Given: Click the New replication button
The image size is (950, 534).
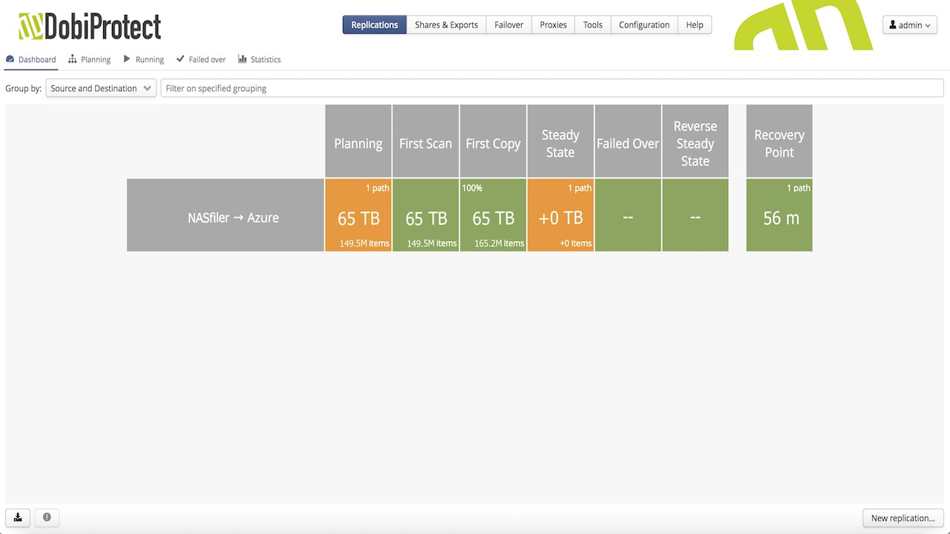Looking at the screenshot, I should pos(903,518).
